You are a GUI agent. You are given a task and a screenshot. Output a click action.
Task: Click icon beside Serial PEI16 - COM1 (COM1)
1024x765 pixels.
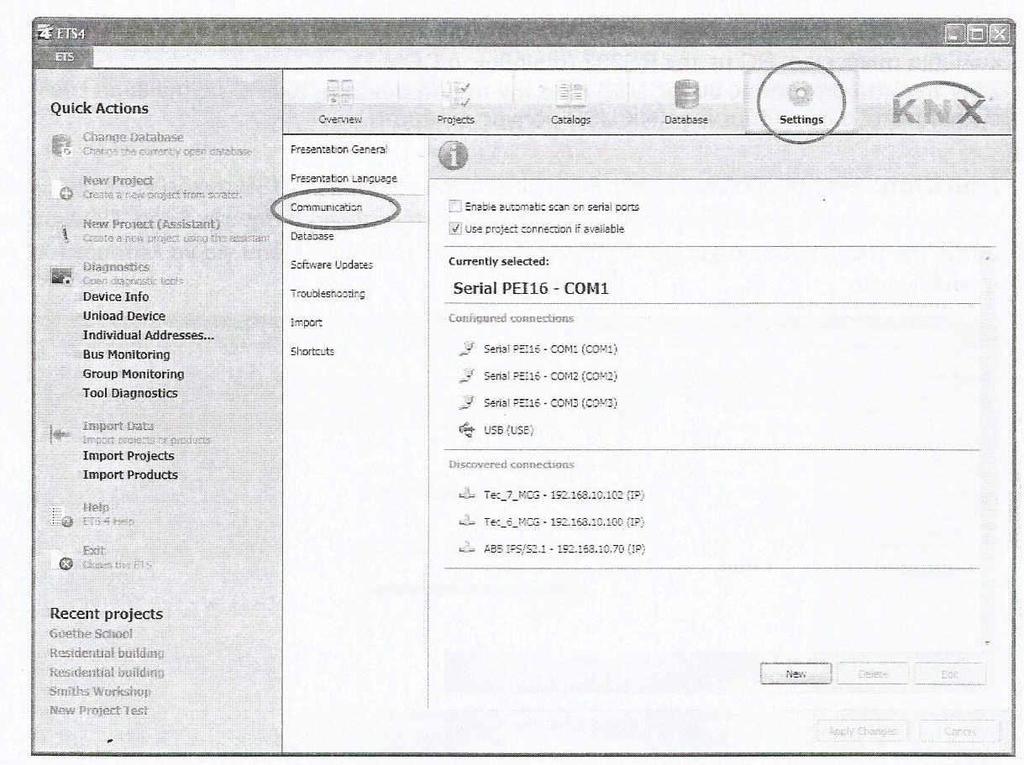(x=466, y=348)
